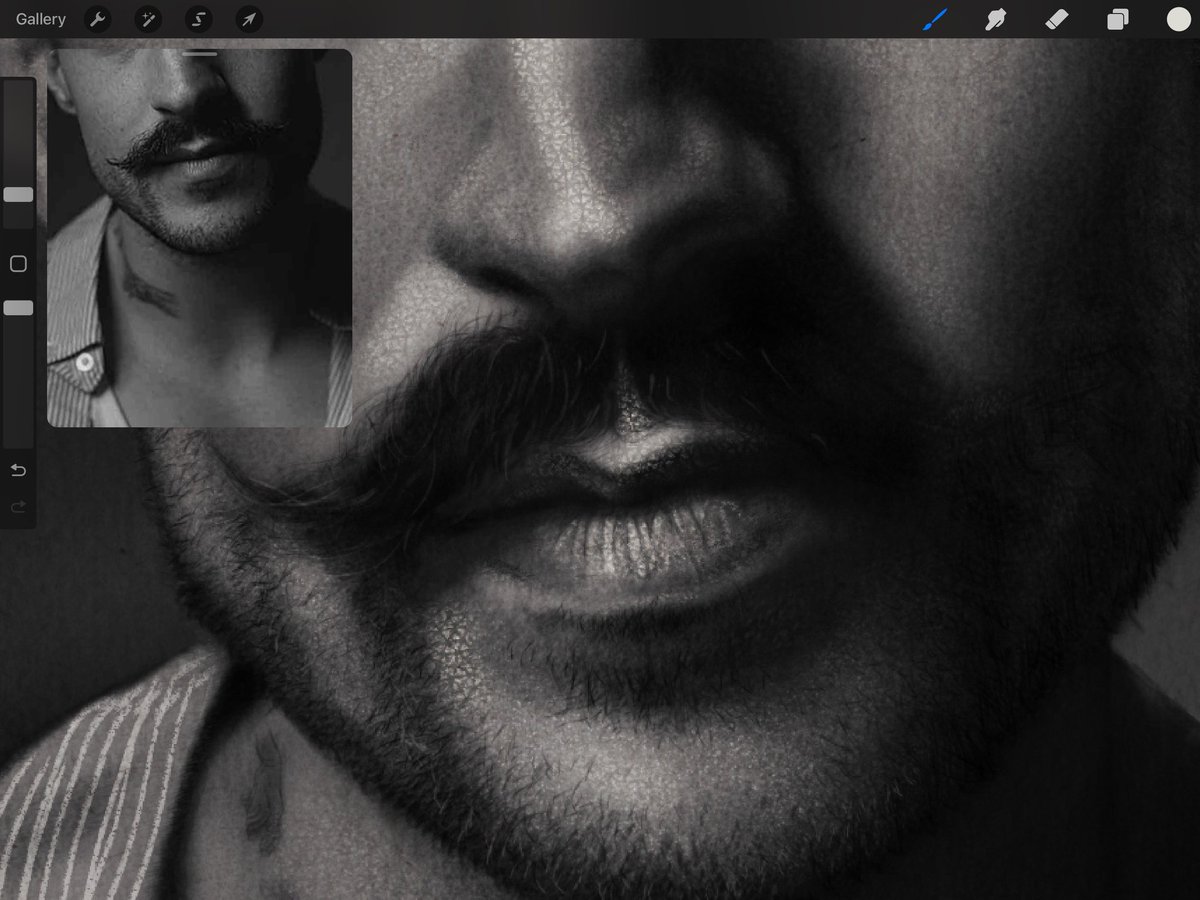The image size is (1200, 900).
Task: Undo the last stroke
Action: pos(18,471)
